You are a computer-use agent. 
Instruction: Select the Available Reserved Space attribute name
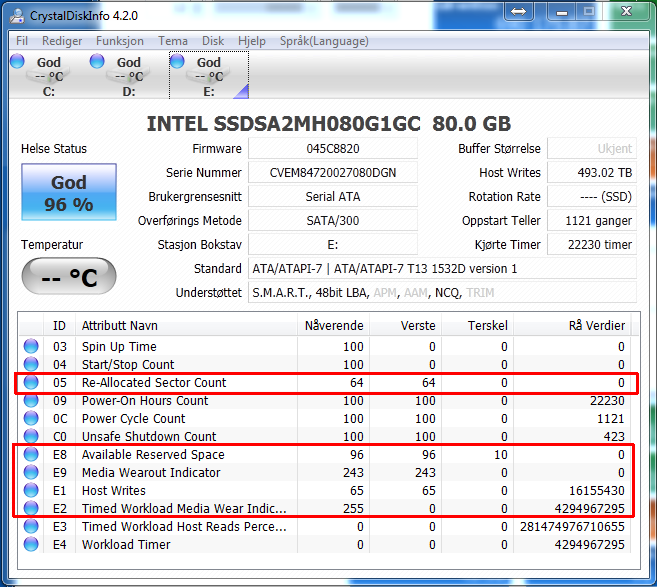[153, 455]
